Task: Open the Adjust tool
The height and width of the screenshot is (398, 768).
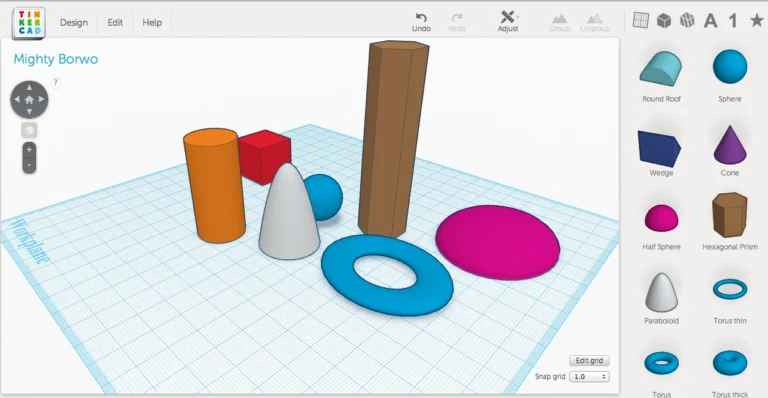Action: 508,22
